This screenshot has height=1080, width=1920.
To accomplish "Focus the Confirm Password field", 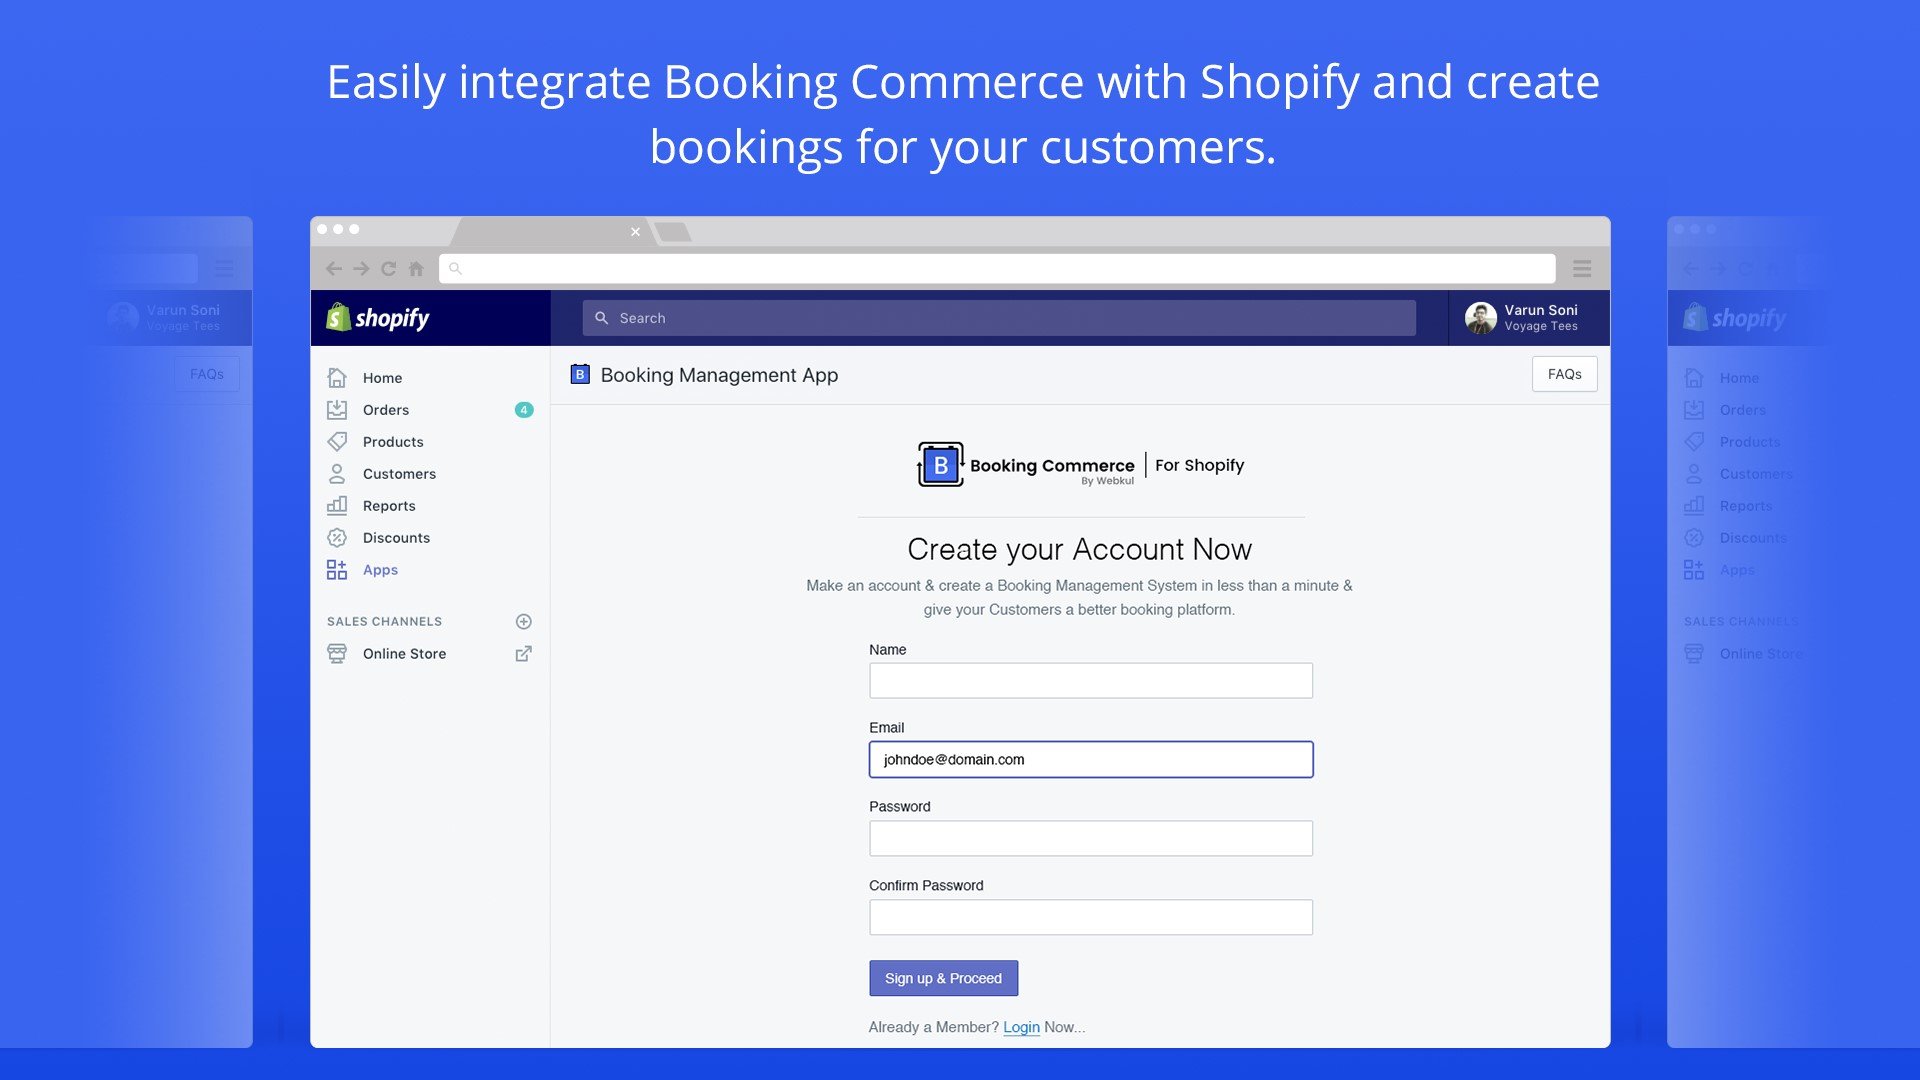I will (1091, 918).
